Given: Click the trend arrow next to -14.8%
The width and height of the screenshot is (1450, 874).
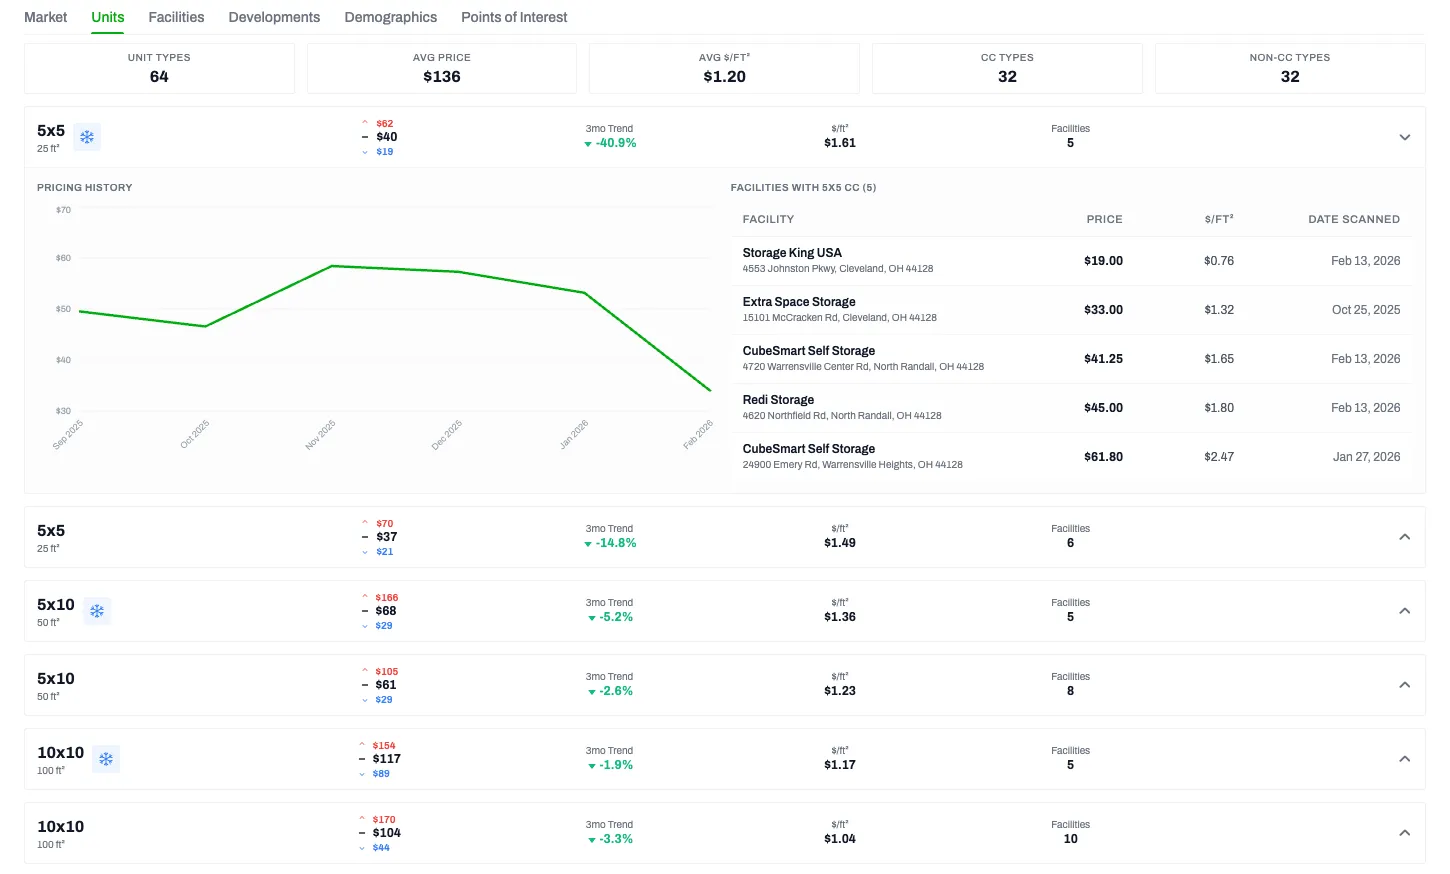Looking at the screenshot, I should (x=588, y=544).
